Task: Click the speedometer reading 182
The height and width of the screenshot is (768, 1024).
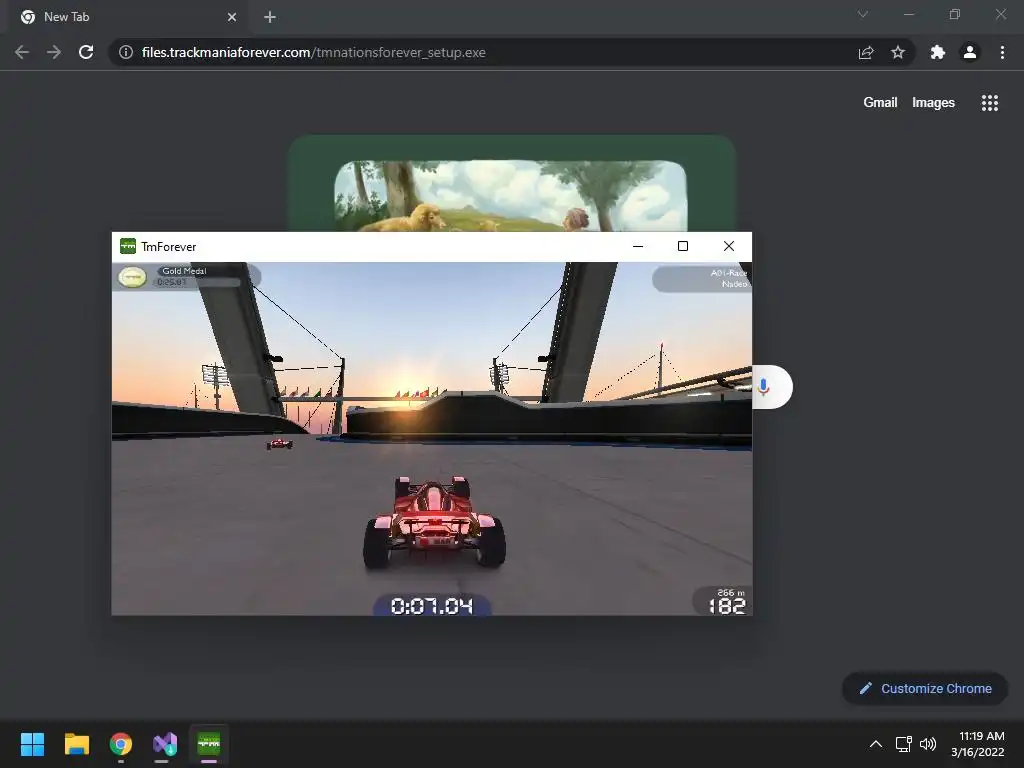Action: click(726, 605)
